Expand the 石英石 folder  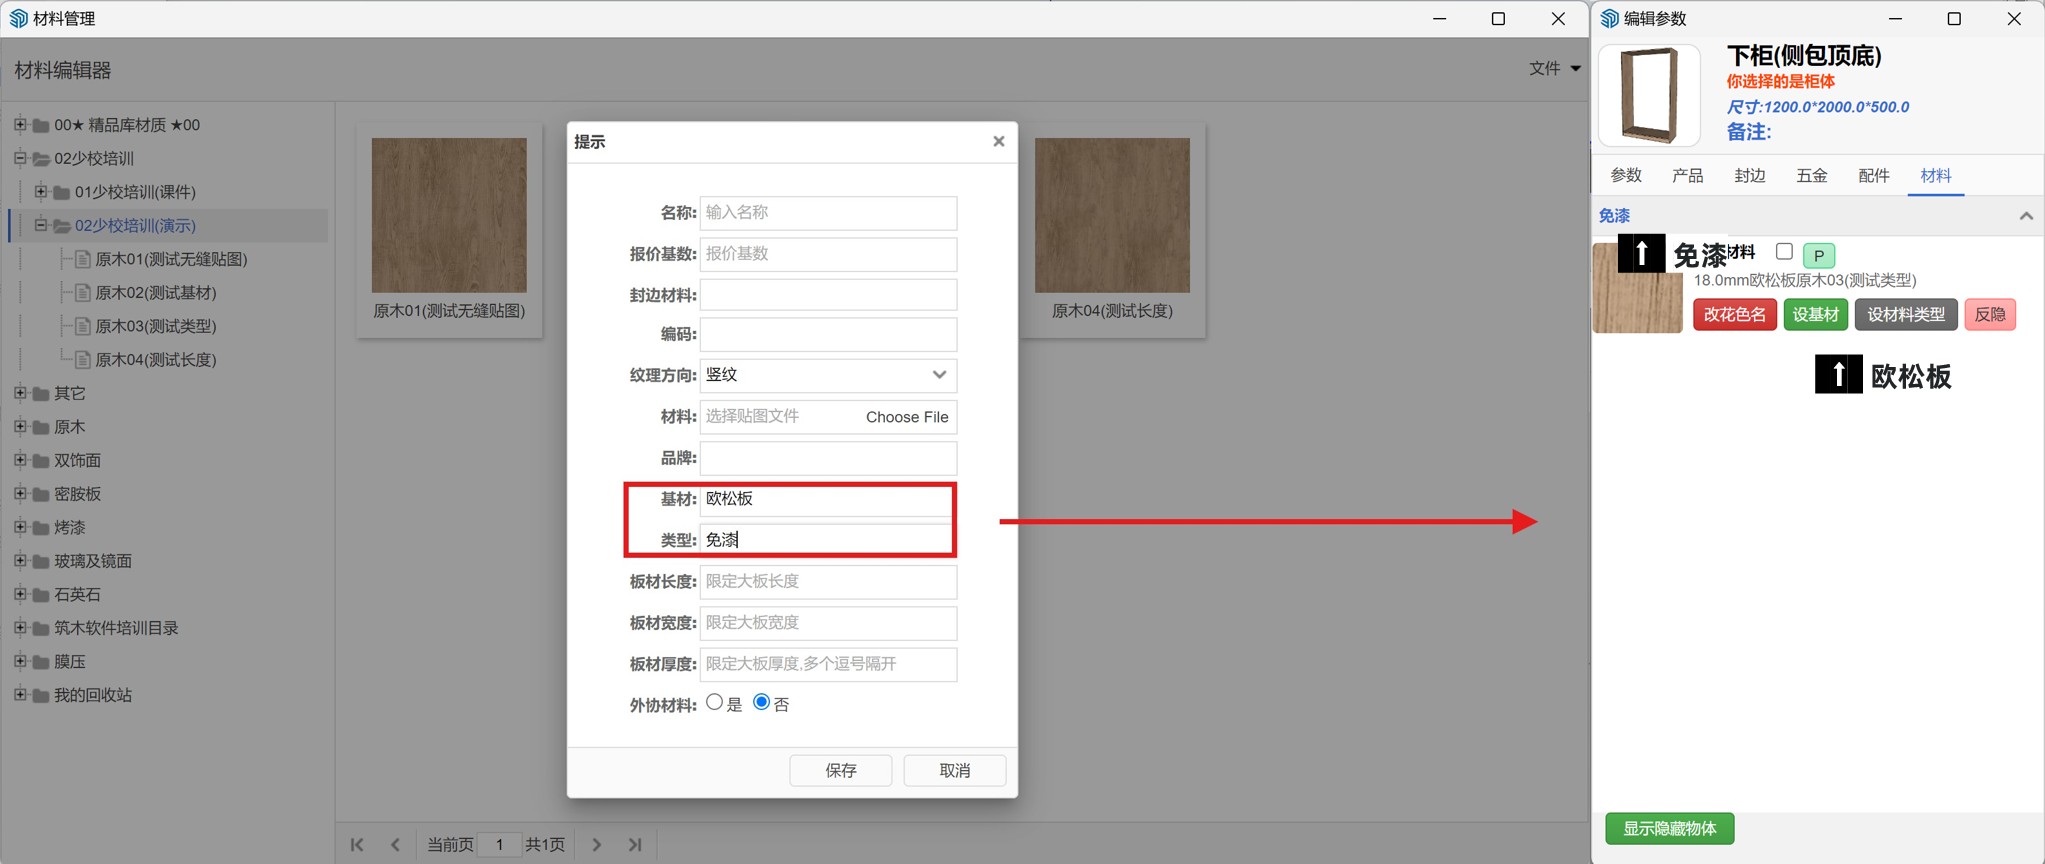20,594
